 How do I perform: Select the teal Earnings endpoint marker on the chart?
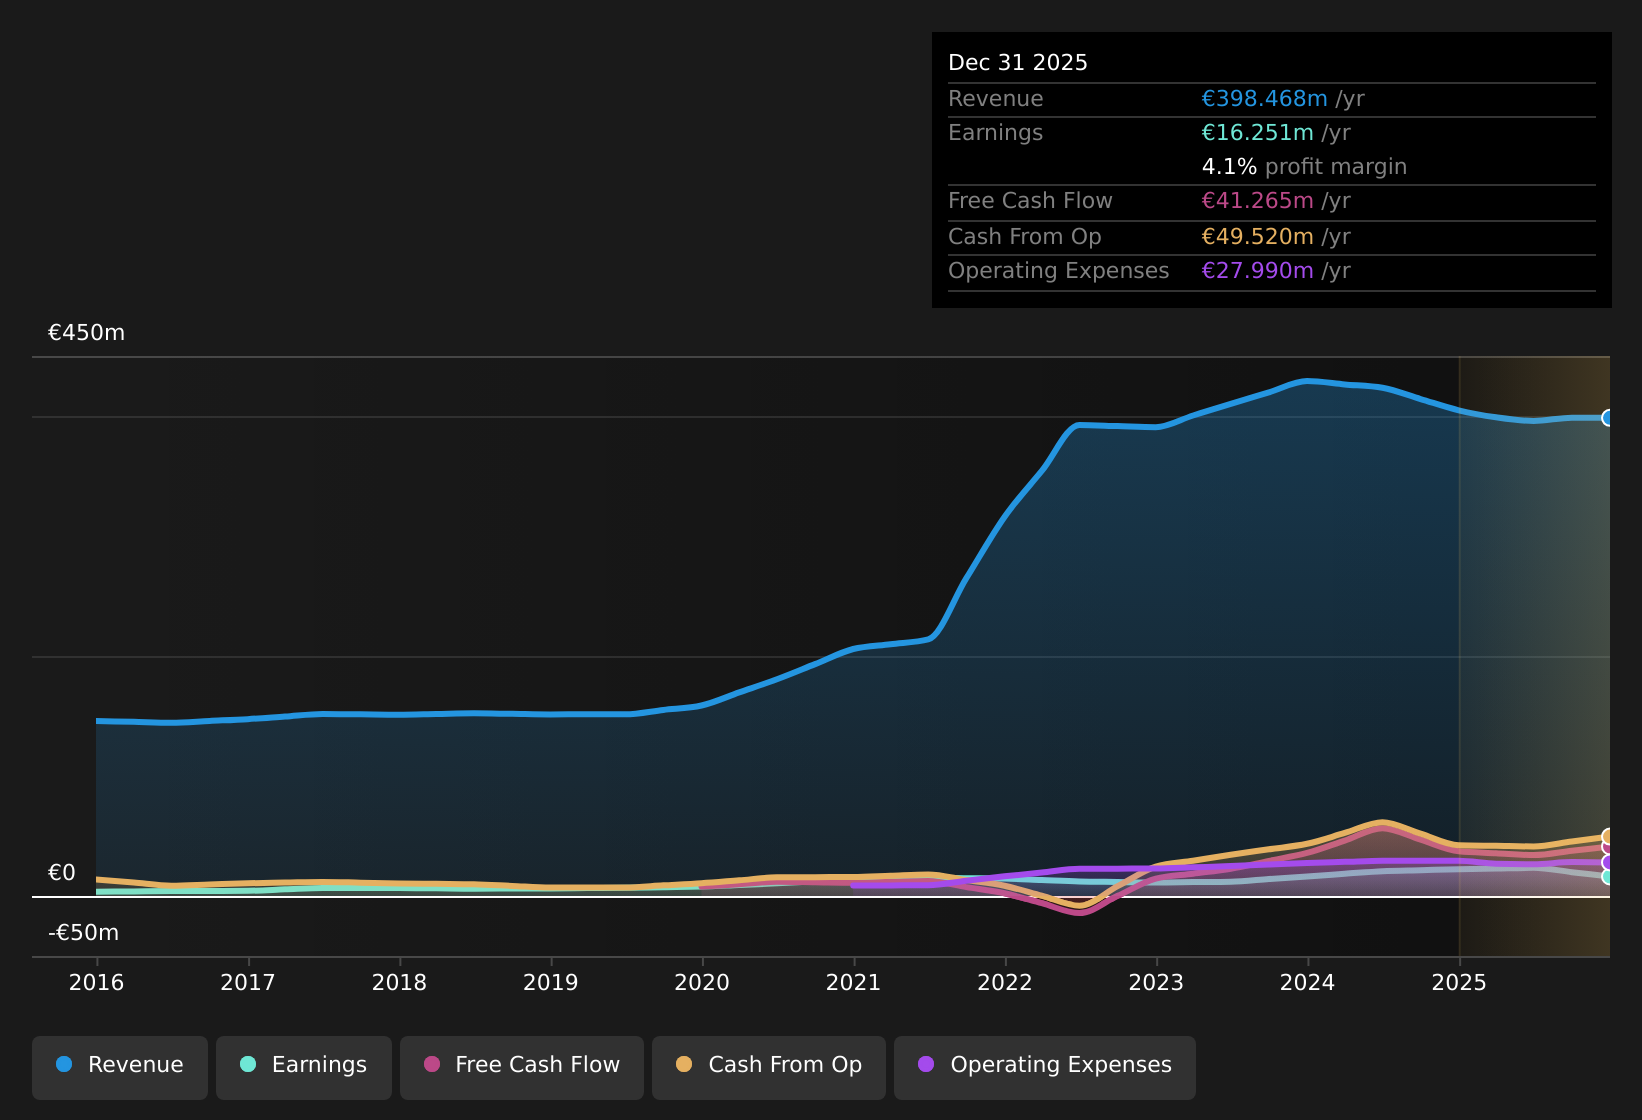pyautogui.click(x=1606, y=877)
